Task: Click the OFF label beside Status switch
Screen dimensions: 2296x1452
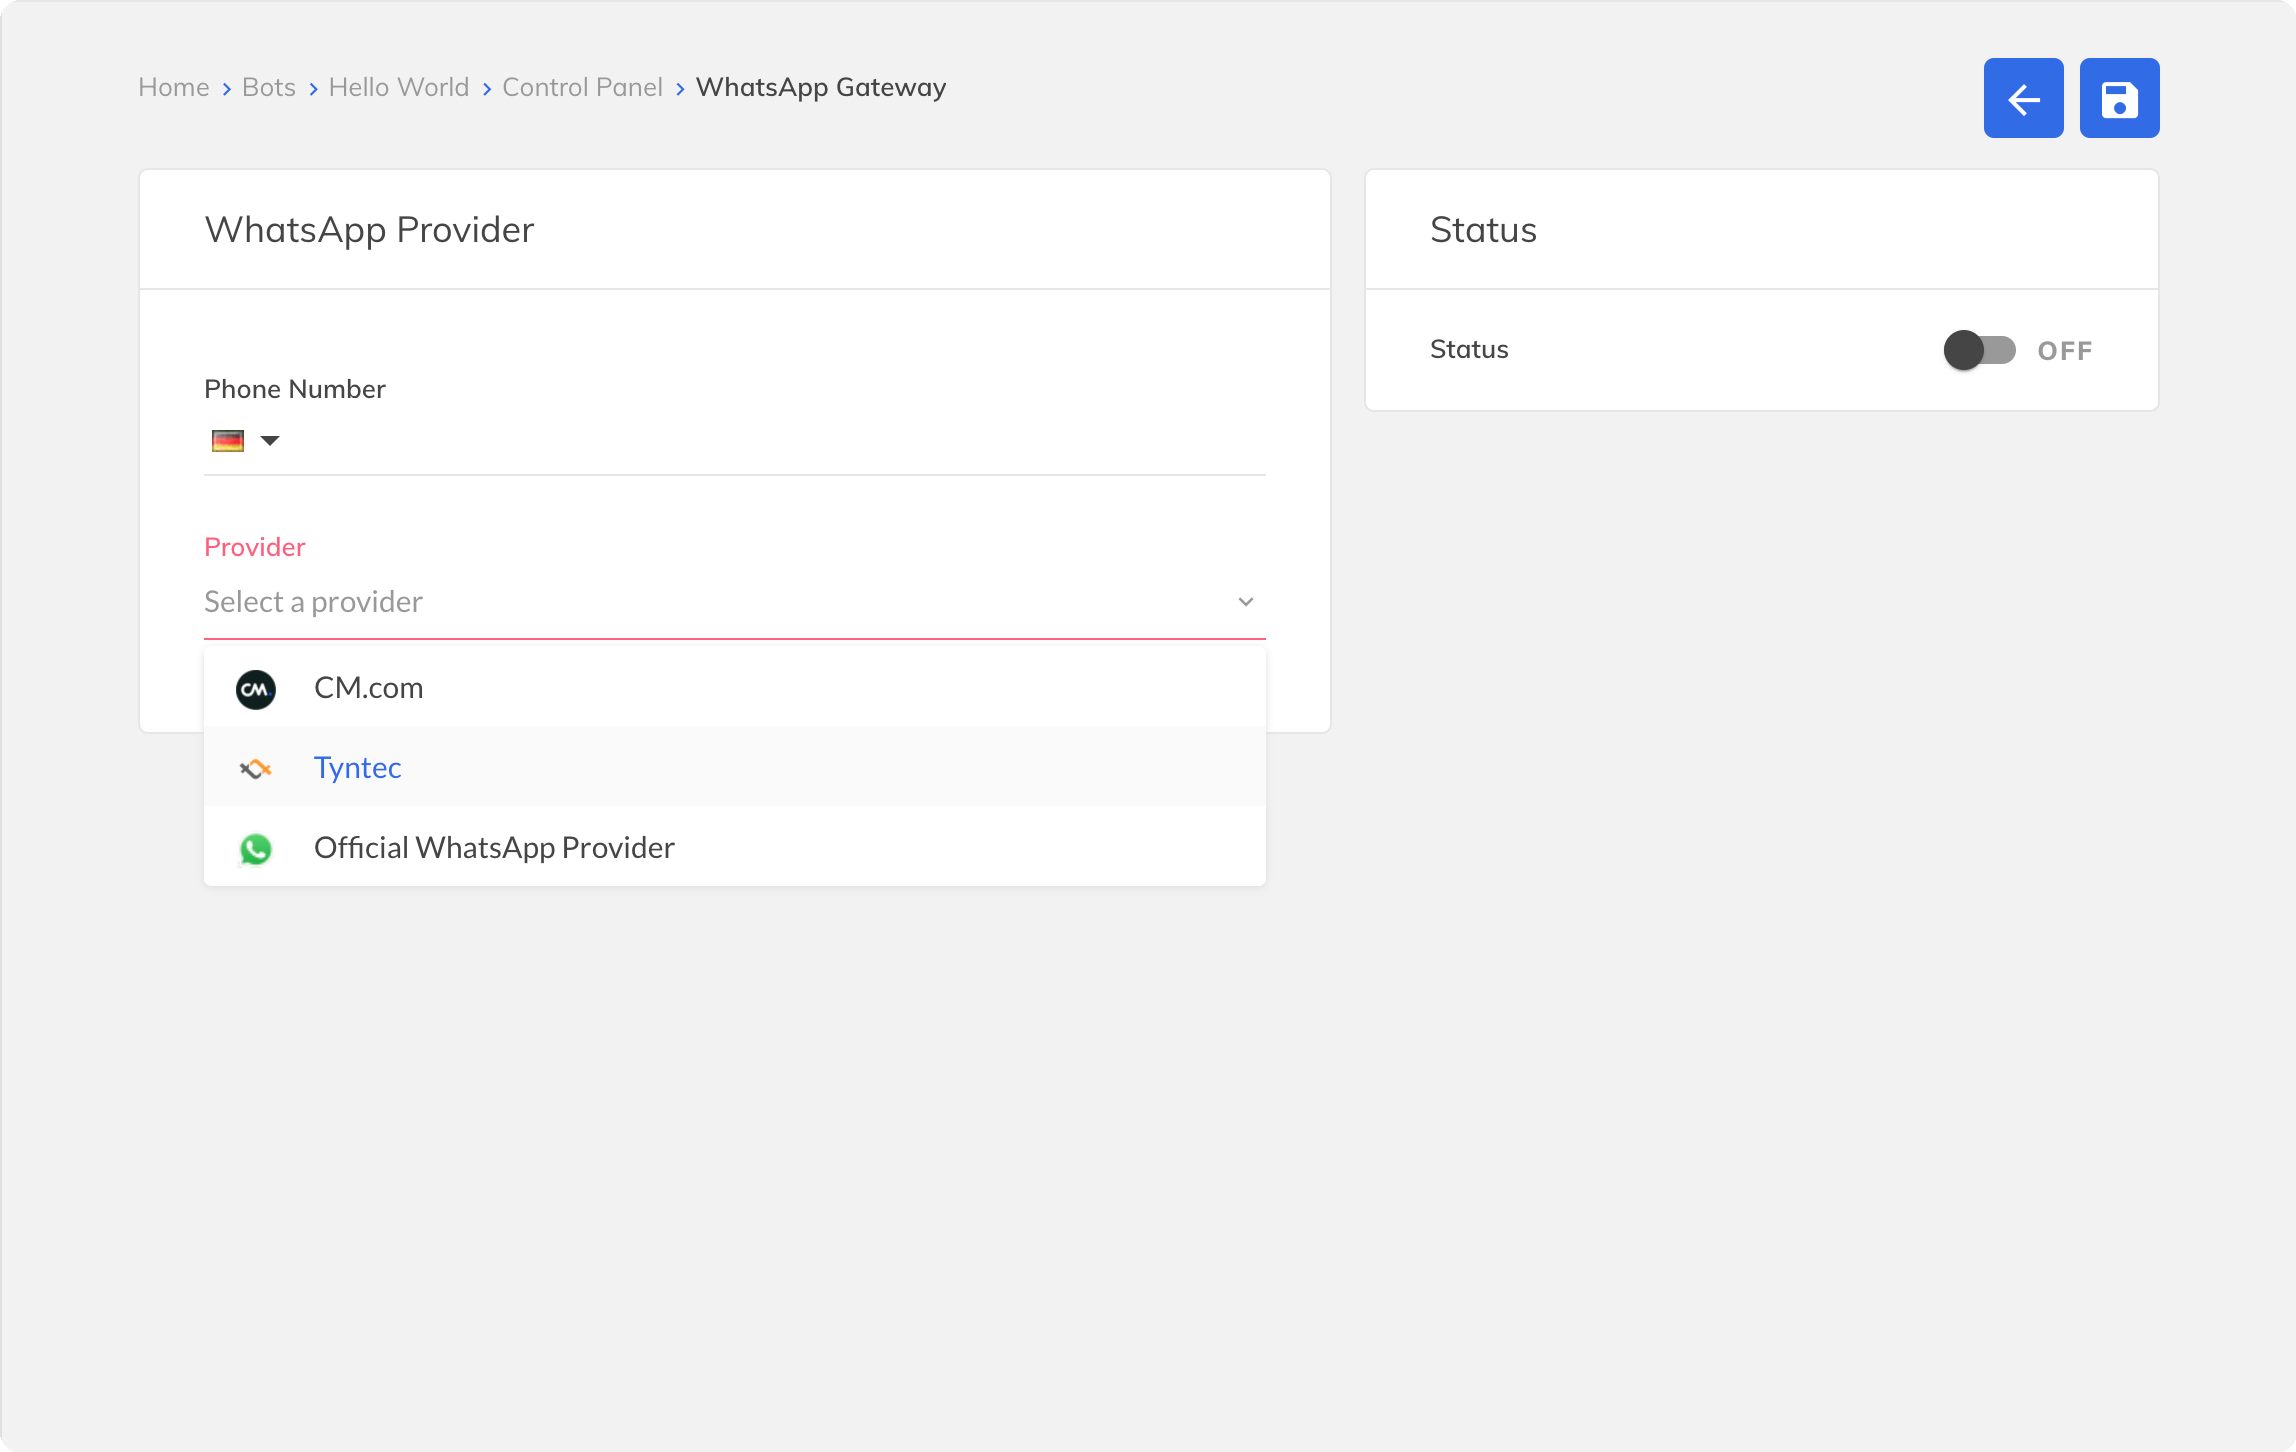Action: click(2065, 351)
